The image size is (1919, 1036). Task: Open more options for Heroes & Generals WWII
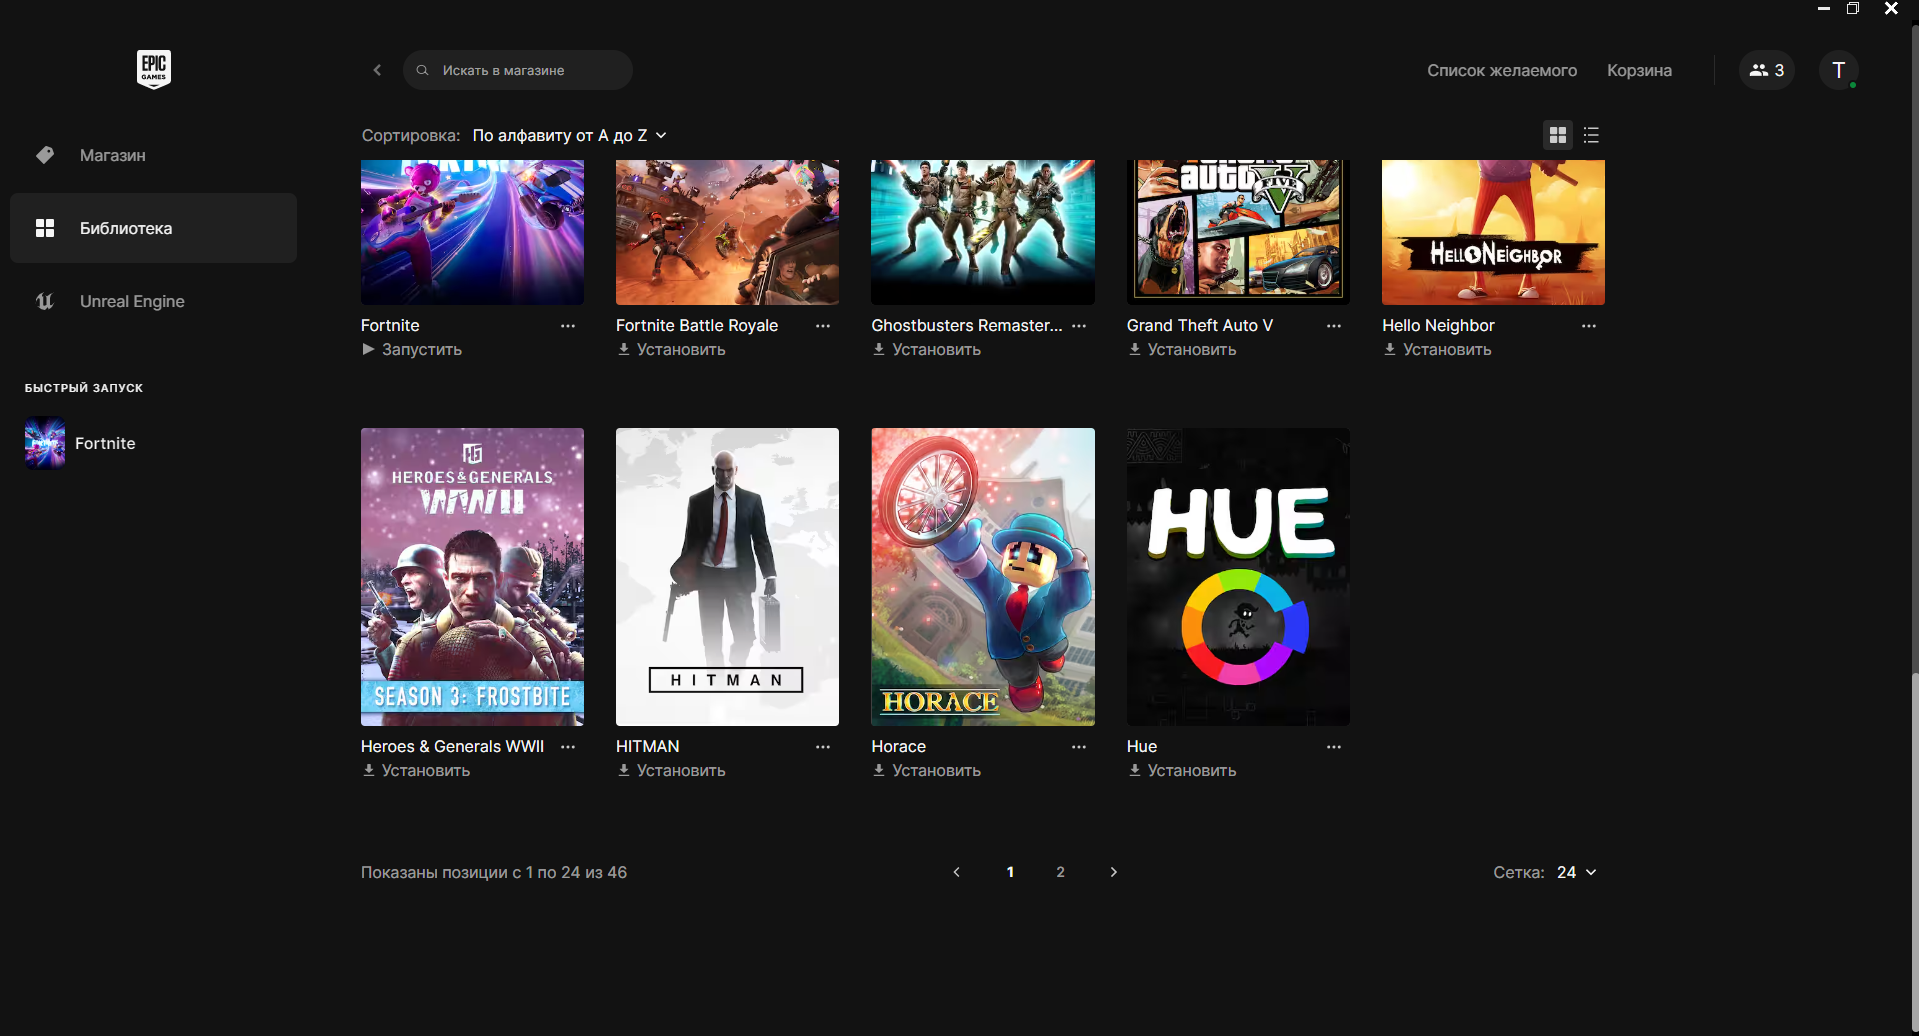(x=568, y=747)
